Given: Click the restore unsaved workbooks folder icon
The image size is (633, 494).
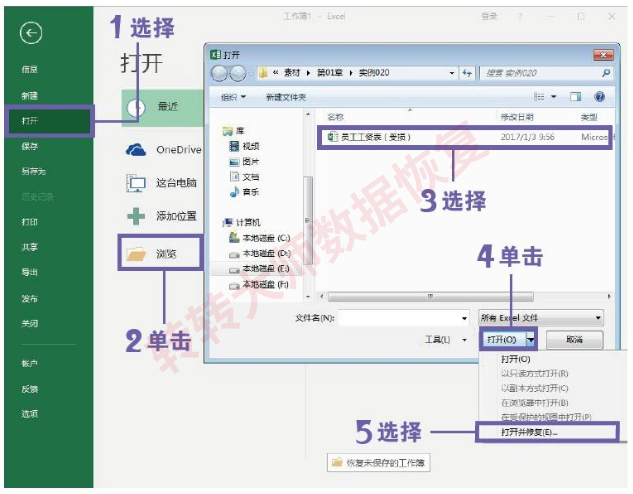Looking at the screenshot, I should coord(337,463).
